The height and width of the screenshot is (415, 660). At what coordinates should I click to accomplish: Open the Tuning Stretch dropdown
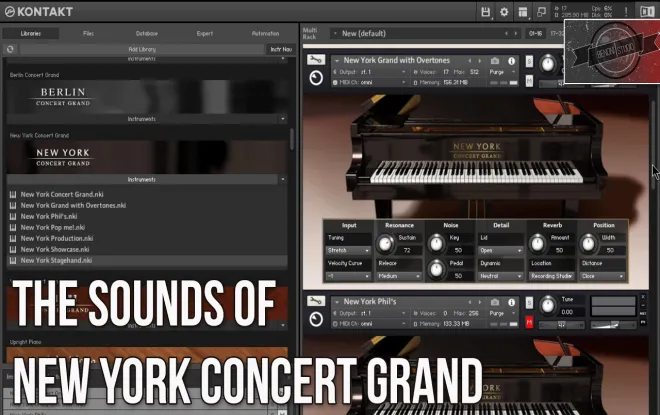click(x=348, y=250)
